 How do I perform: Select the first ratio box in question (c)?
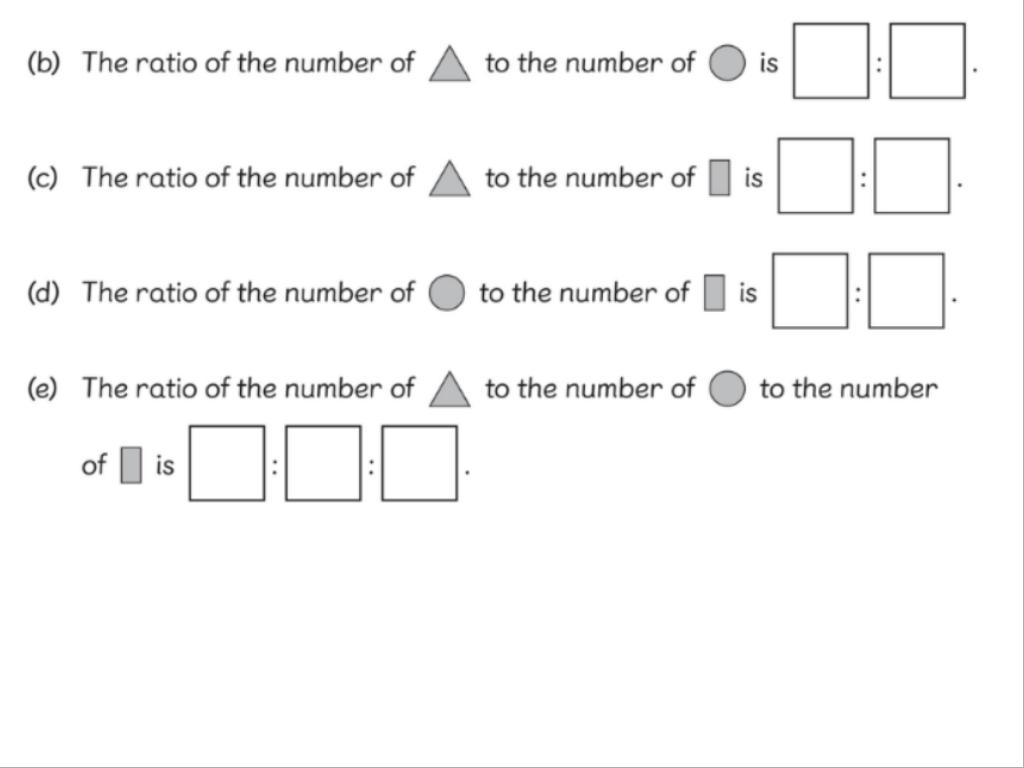point(816,176)
